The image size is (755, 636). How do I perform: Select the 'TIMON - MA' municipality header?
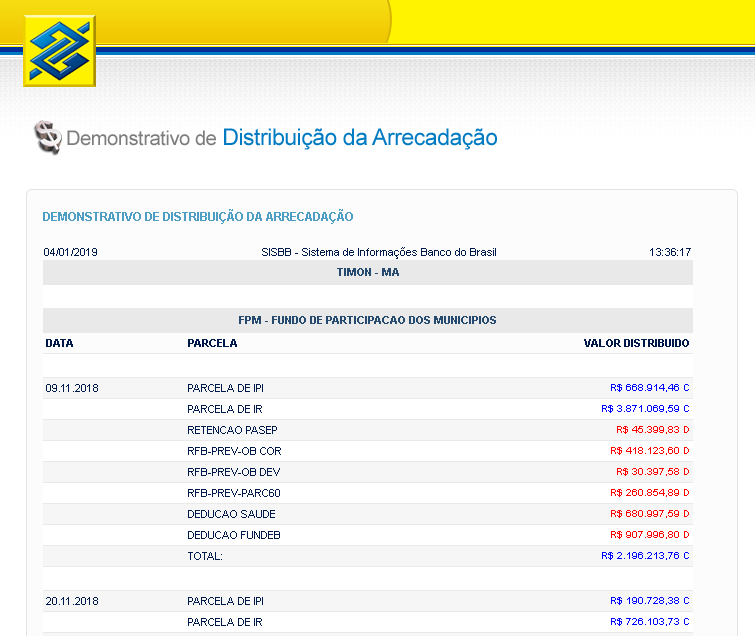367,273
